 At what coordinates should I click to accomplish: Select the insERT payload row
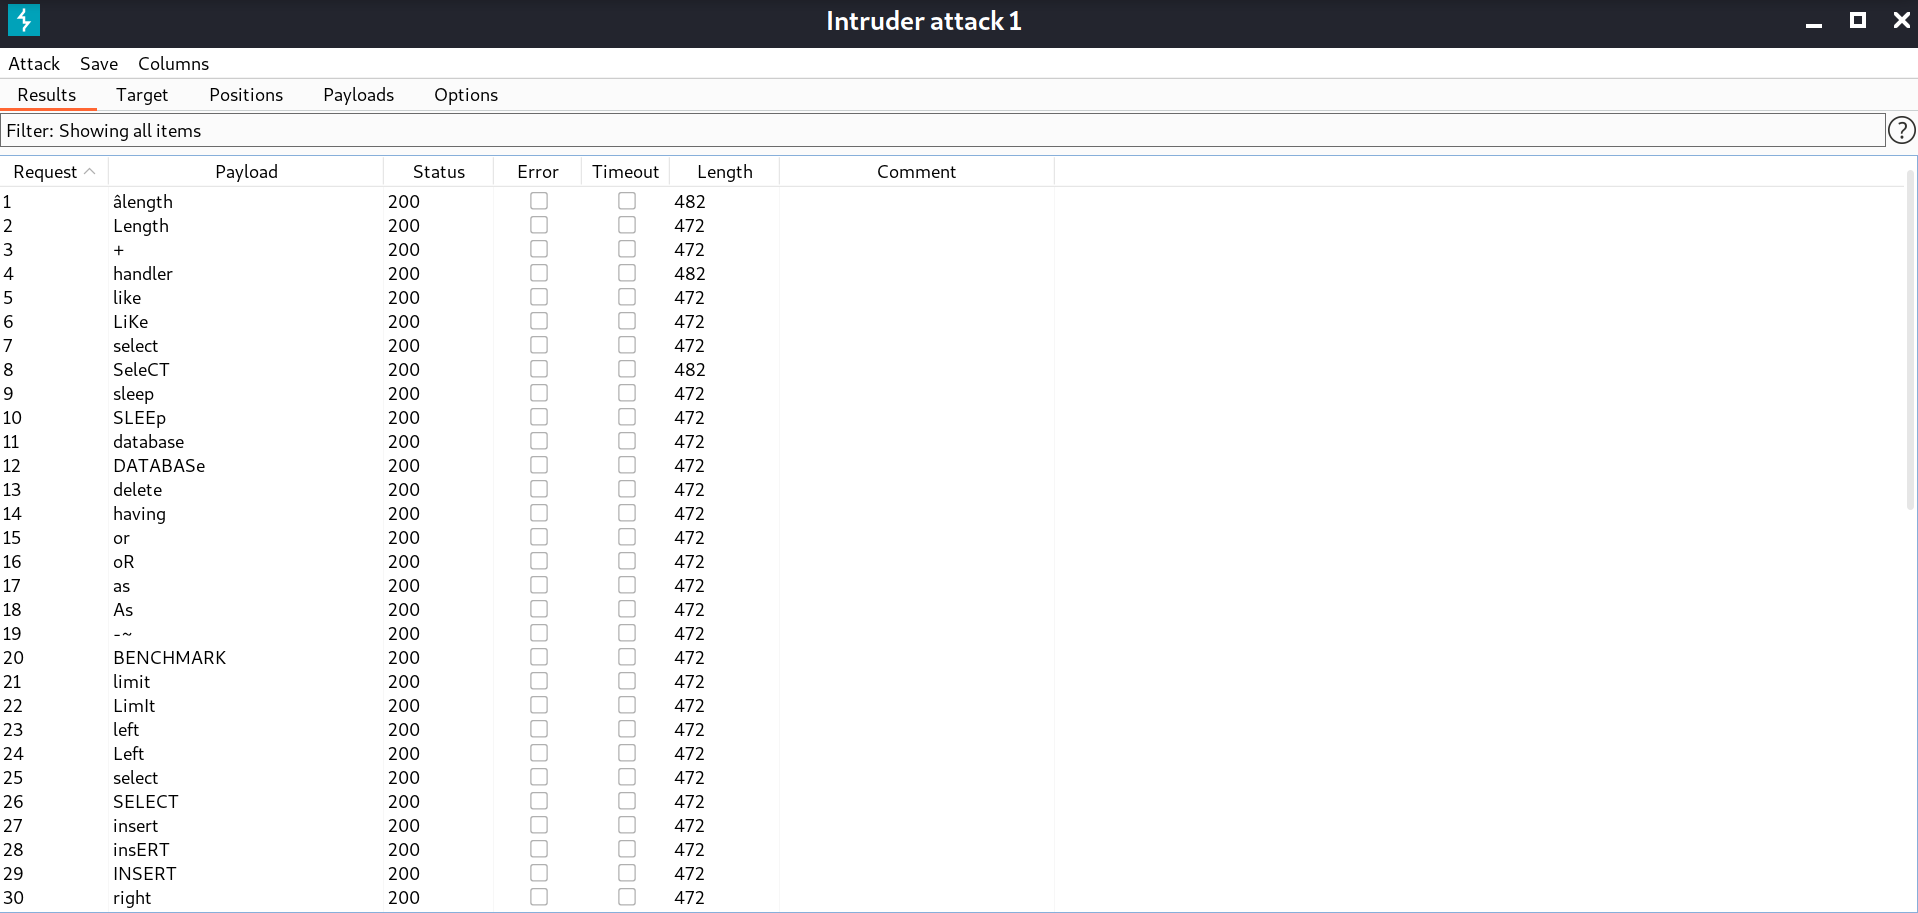[x=141, y=849]
